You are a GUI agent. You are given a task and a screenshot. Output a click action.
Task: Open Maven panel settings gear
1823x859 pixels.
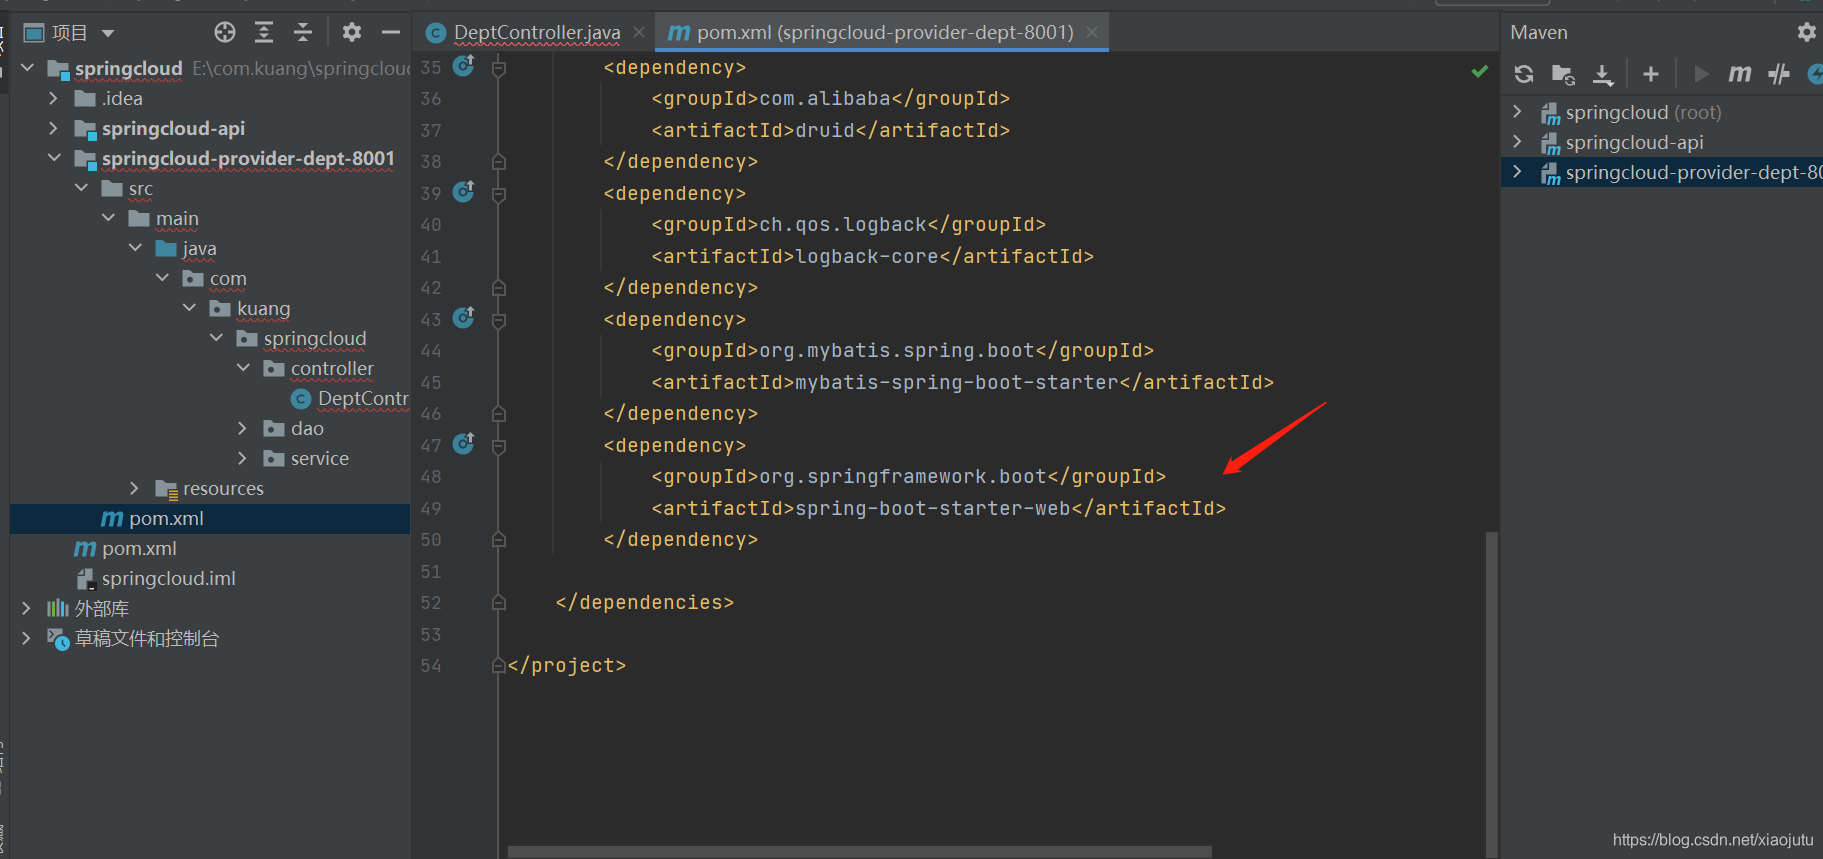click(1806, 32)
